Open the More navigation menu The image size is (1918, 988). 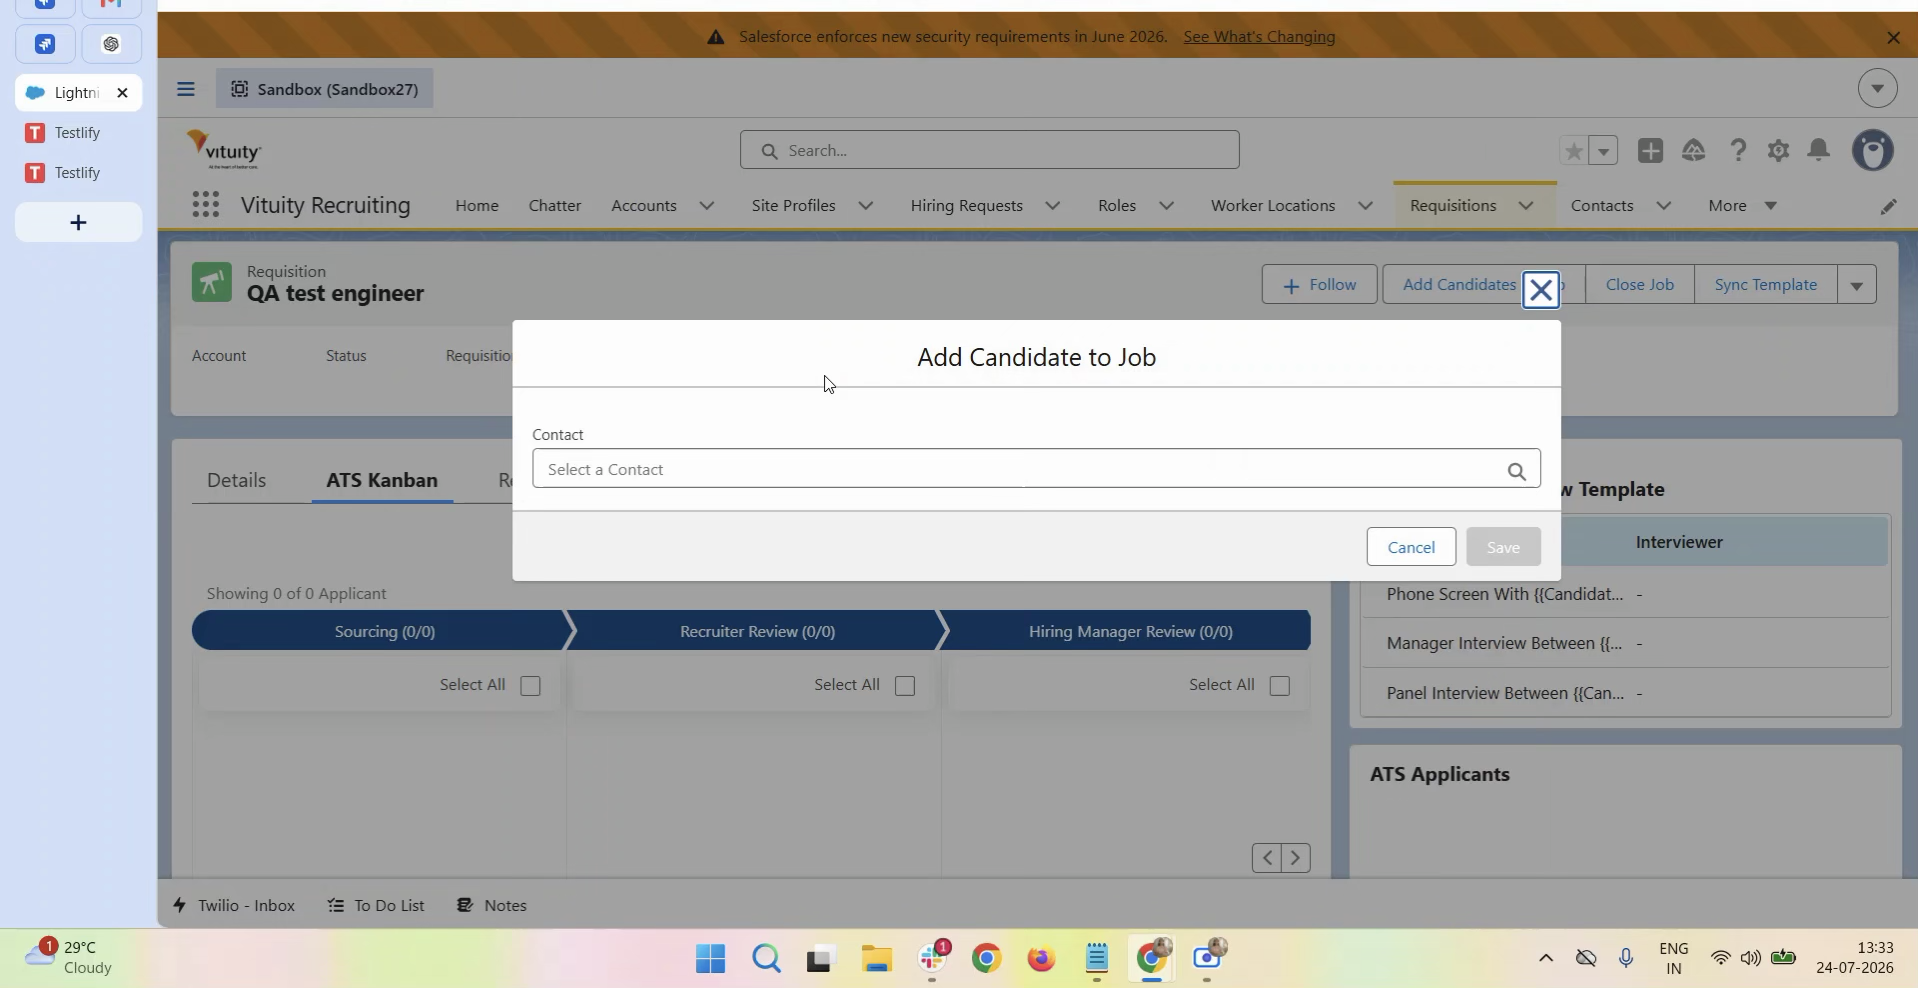point(1742,206)
